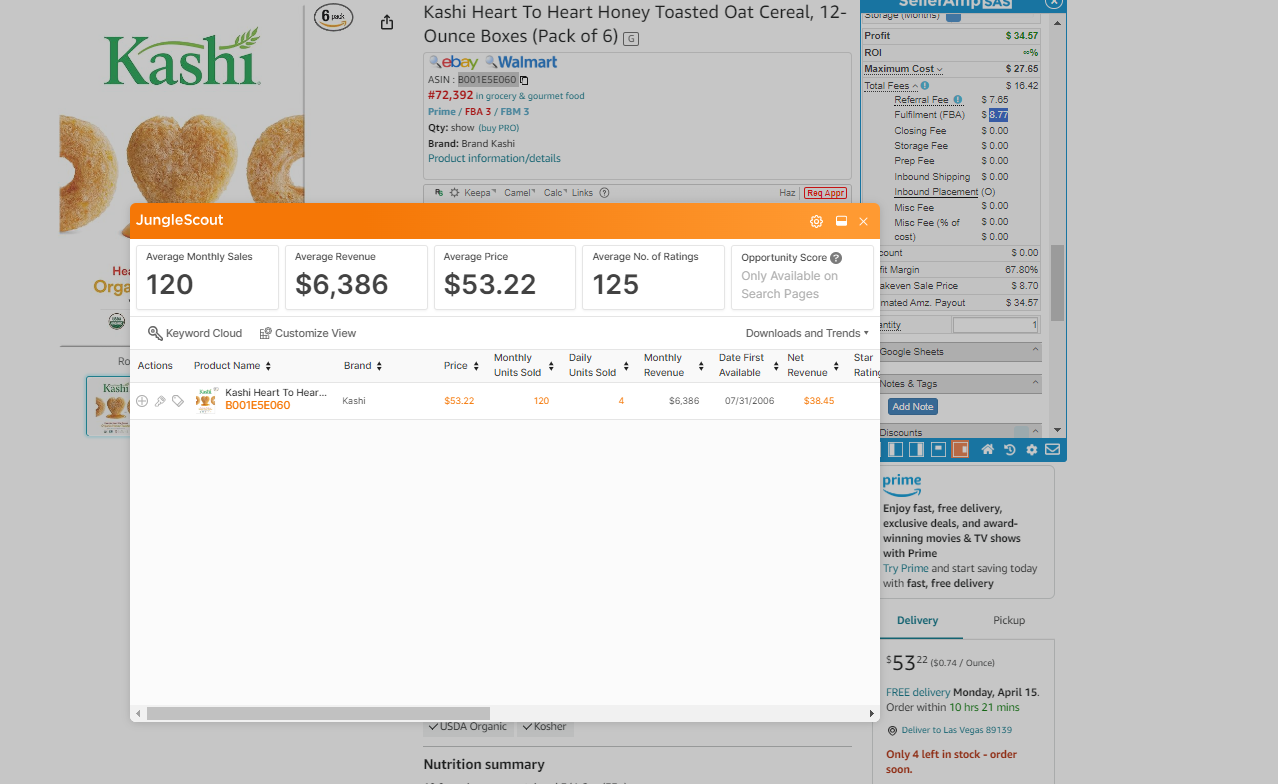Open Links in extension toolbar
This screenshot has width=1278, height=784.
point(582,192)
